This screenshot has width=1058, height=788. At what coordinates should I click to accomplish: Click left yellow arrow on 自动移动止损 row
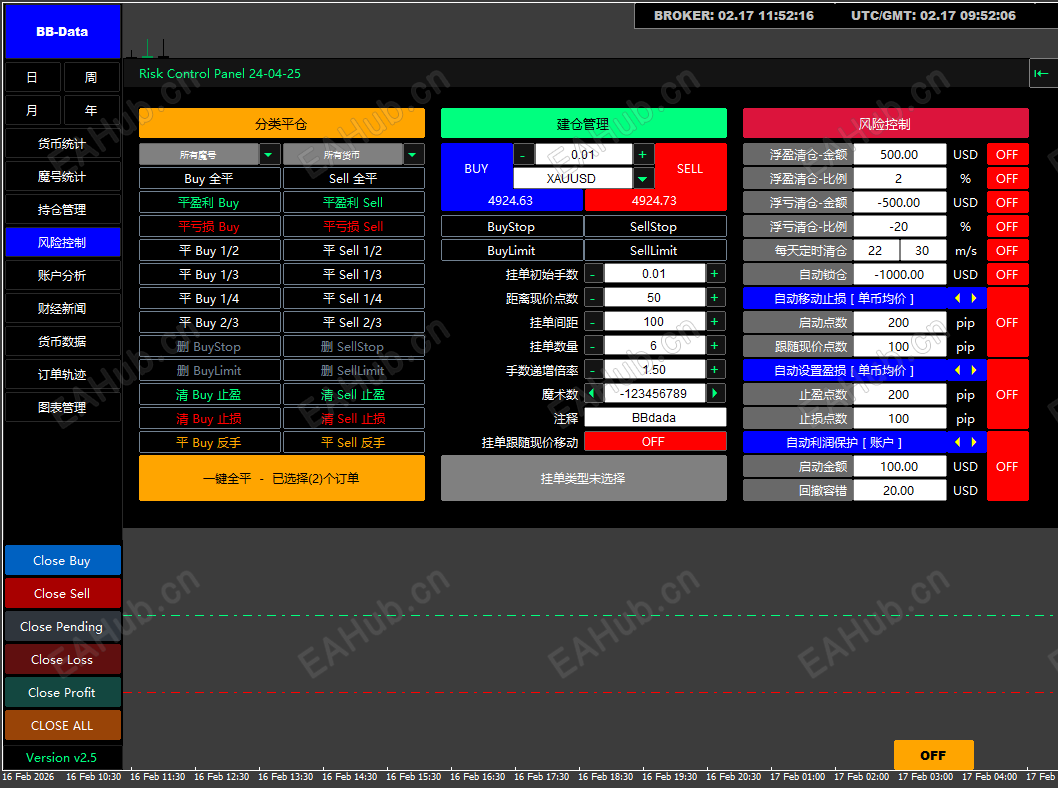[x=957, y=298]
